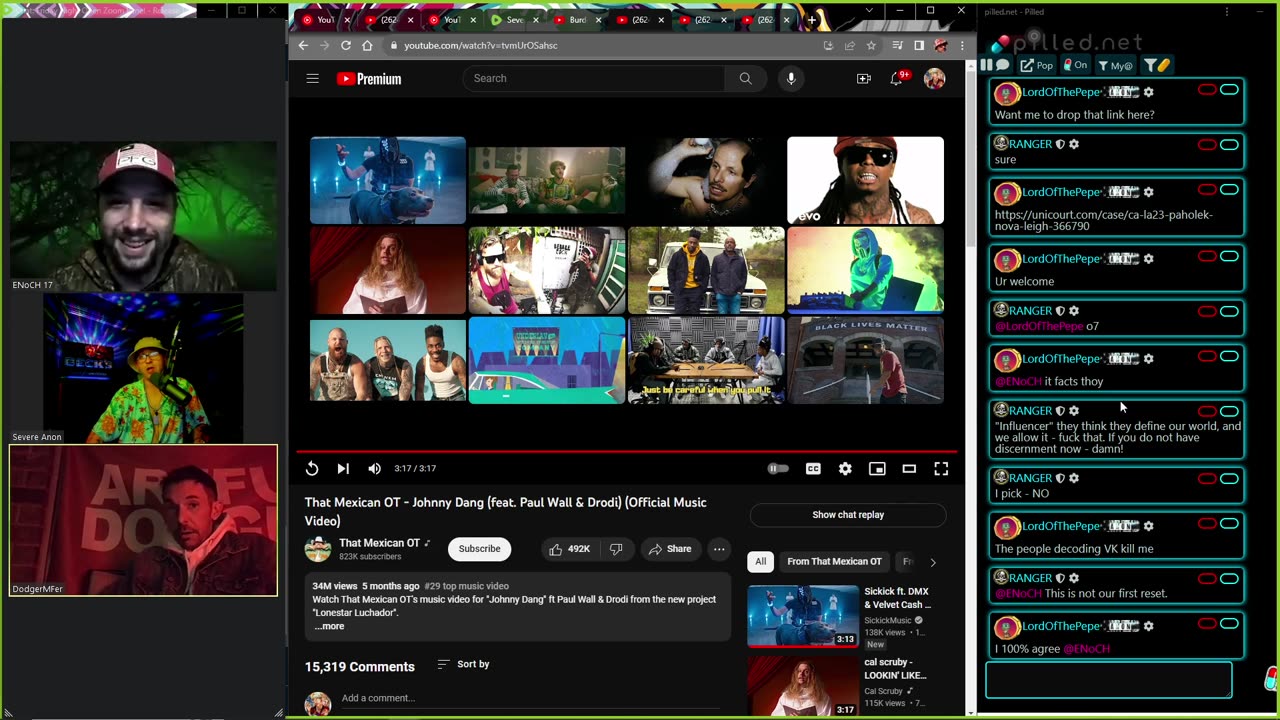The image size is (1280, 720).
Task: Like the video showing 492K likes
Action: pos(570,549)
